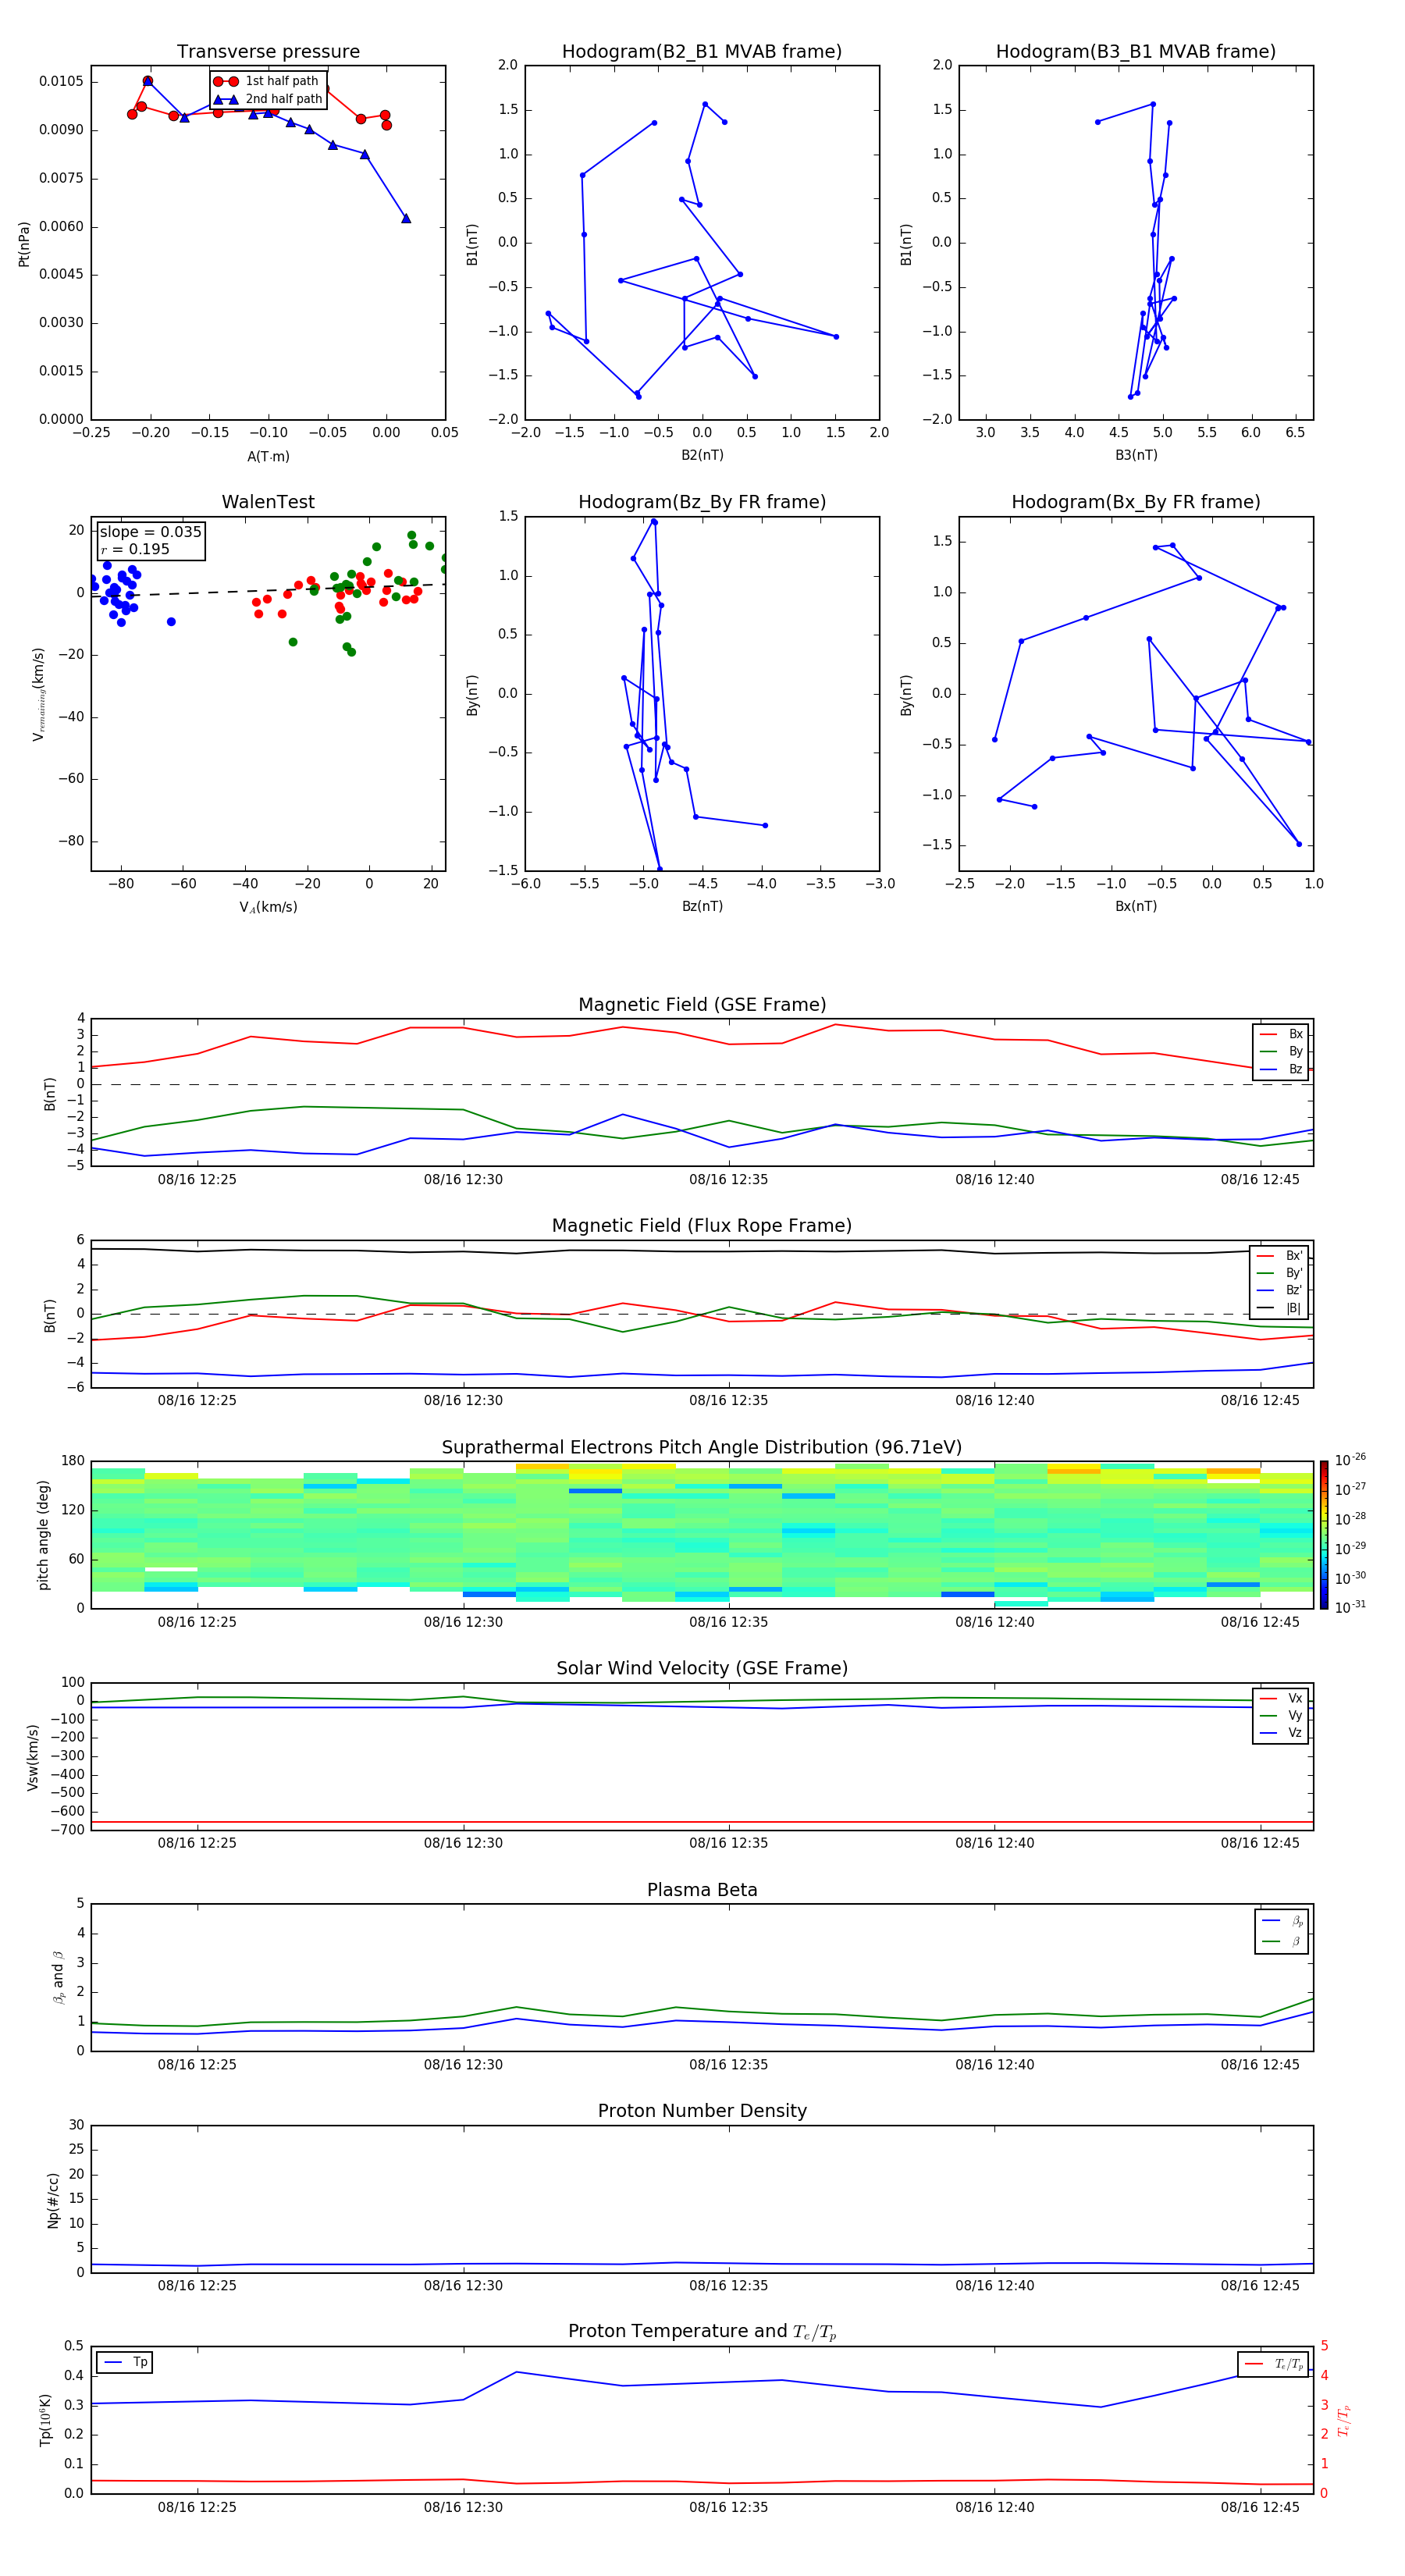Click '2nd half path' legend entry
The image size is (1405, 2576).
click(x=268, y=99)
